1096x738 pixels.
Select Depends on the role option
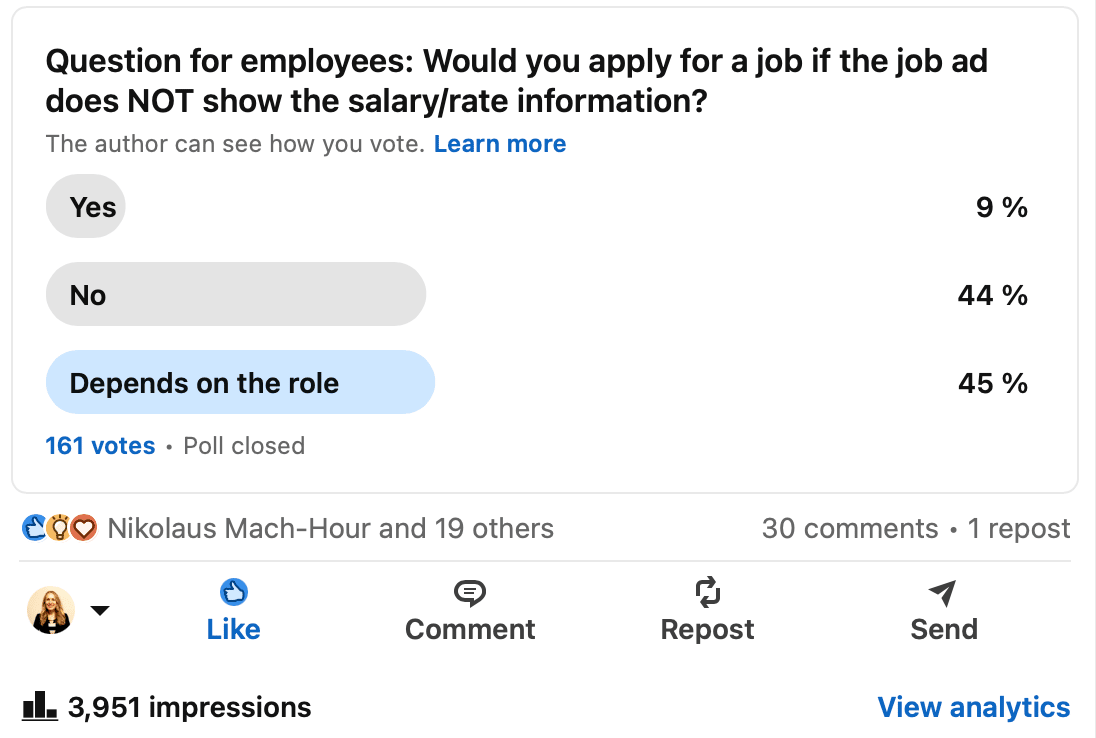tap(240, 382)
